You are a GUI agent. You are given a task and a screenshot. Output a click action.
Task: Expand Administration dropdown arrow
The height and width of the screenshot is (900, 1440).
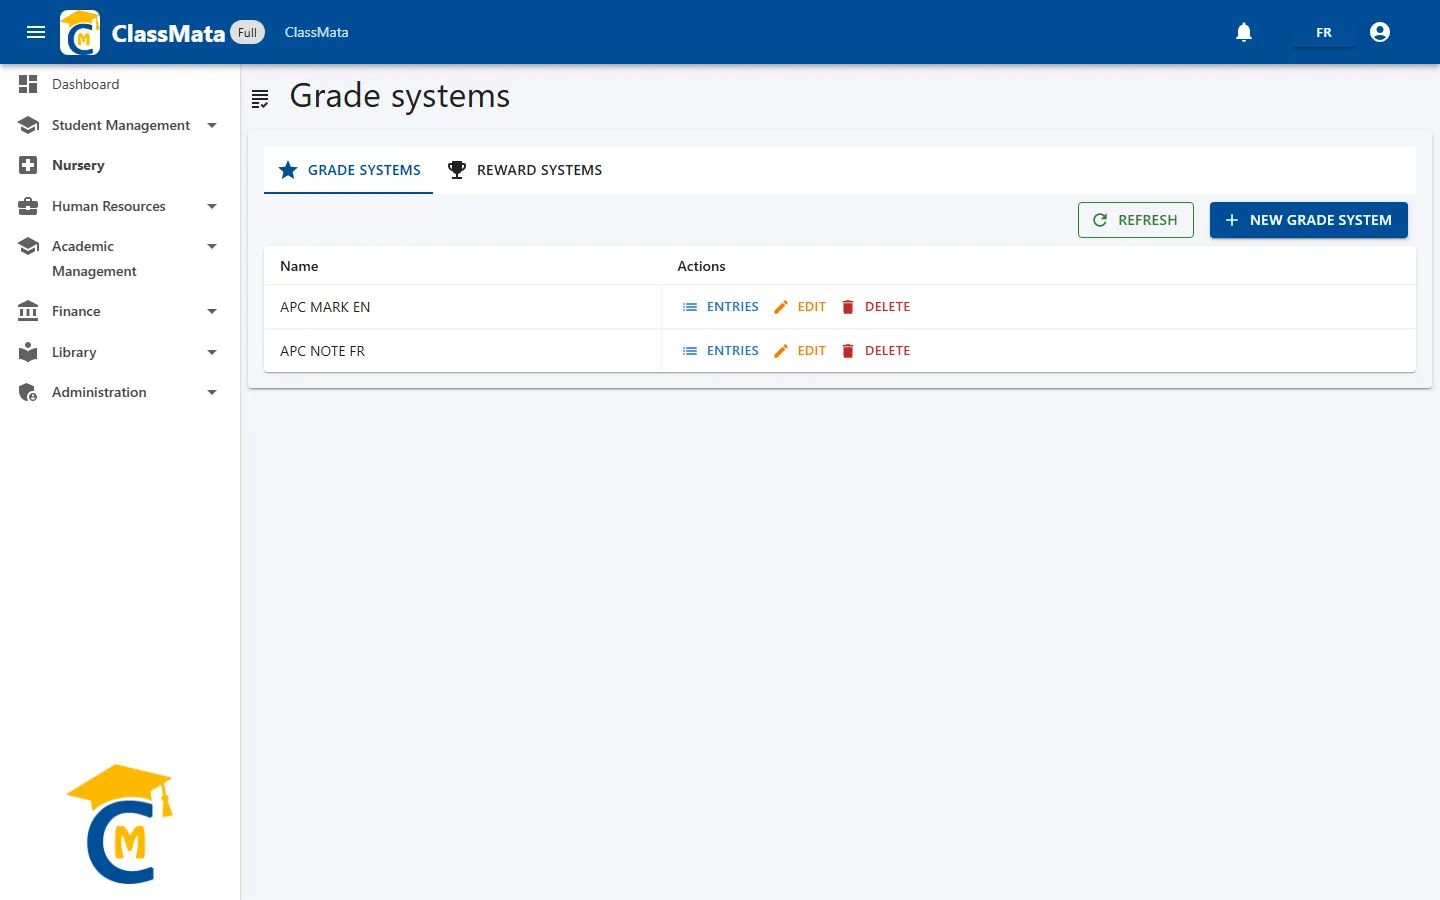pyautogui.click(x=212, y=392)
